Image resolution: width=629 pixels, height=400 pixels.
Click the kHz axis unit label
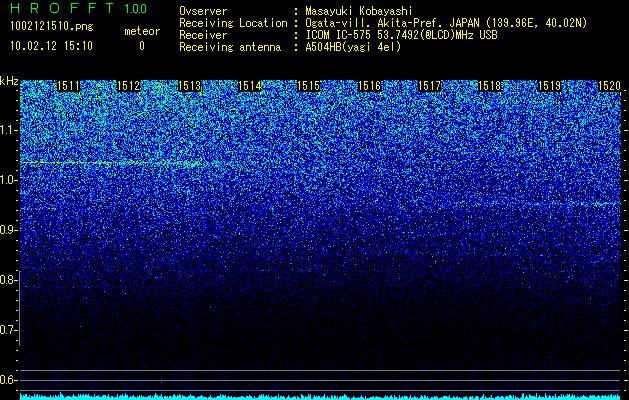9,81
